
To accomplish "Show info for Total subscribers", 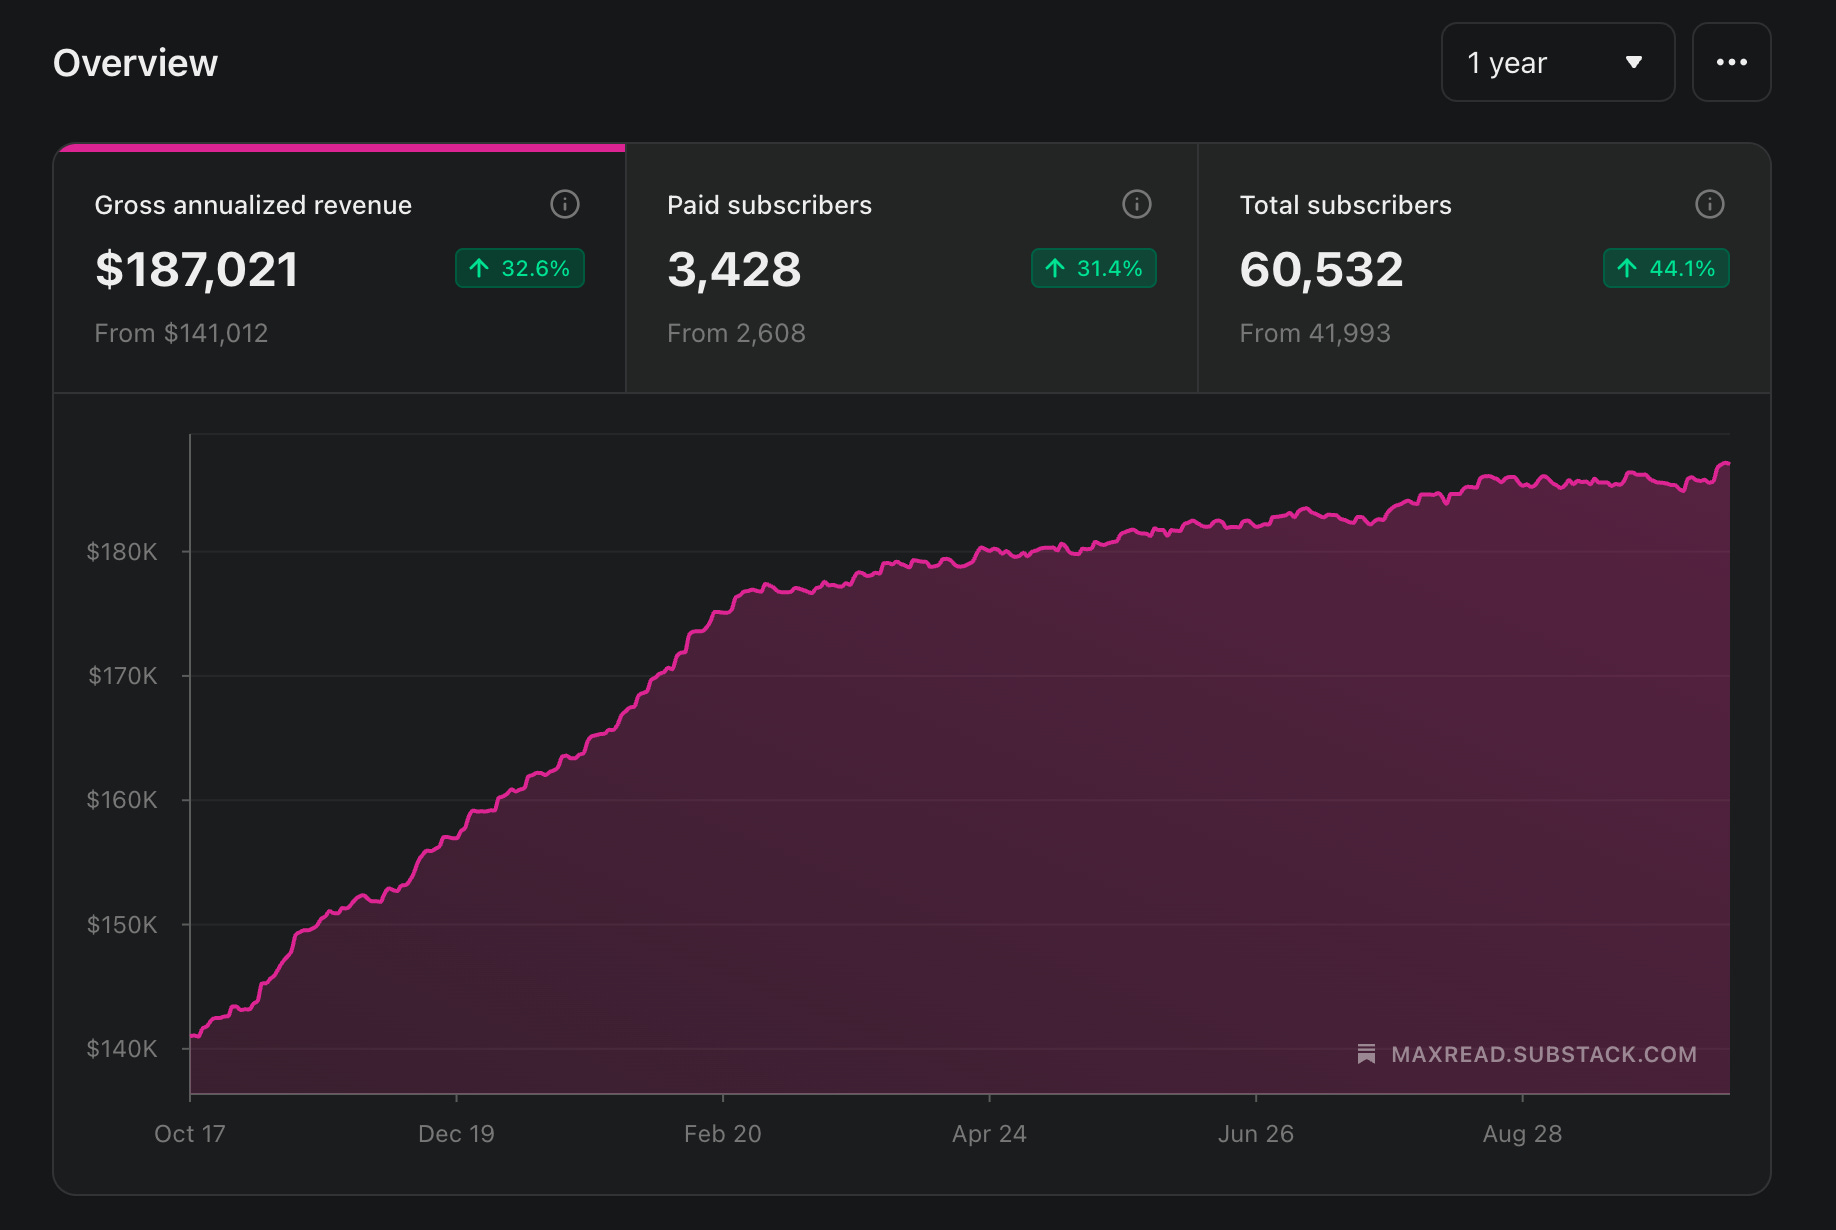I will pyautogui.click(x=1710, y=204).
